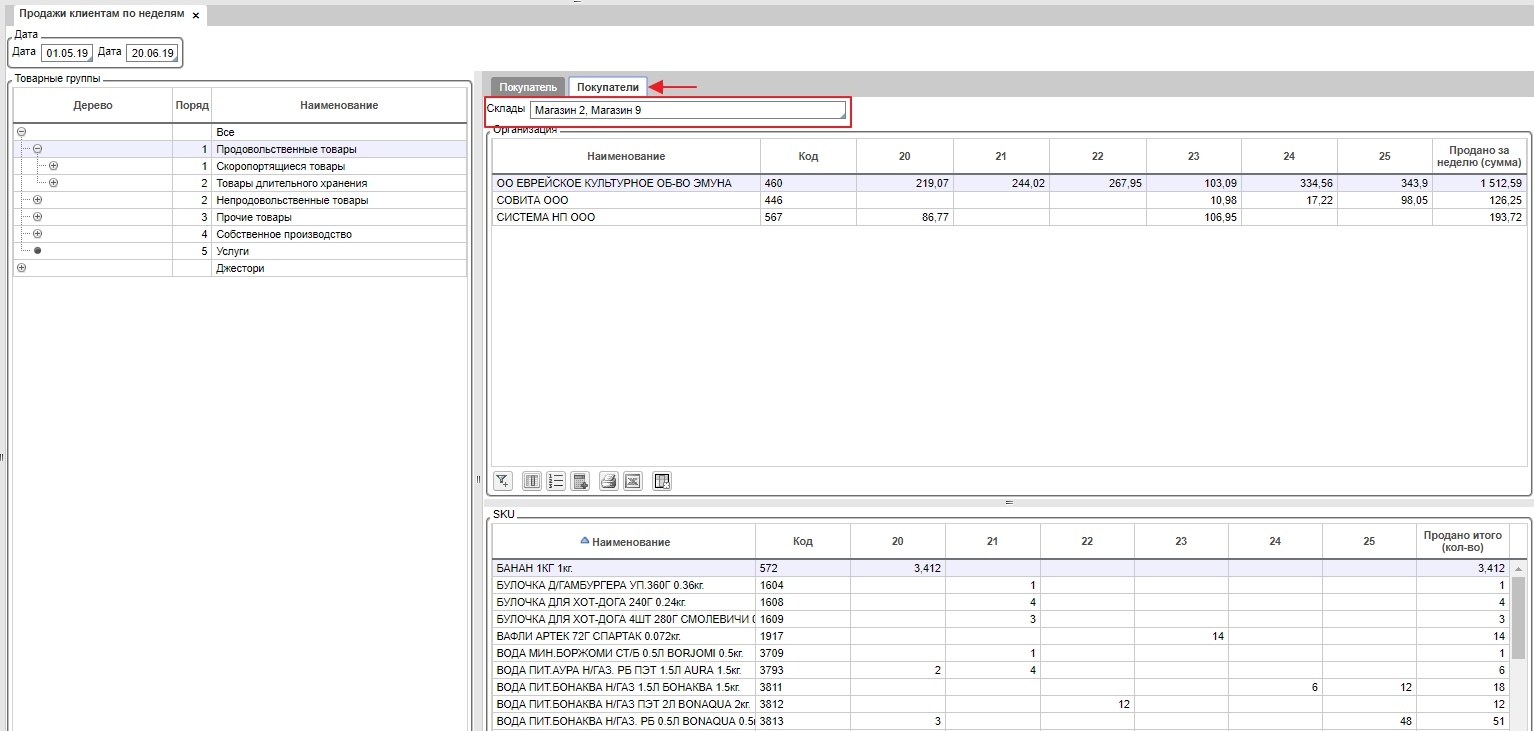Click the numbered list sorting icon

pos(556,481)
